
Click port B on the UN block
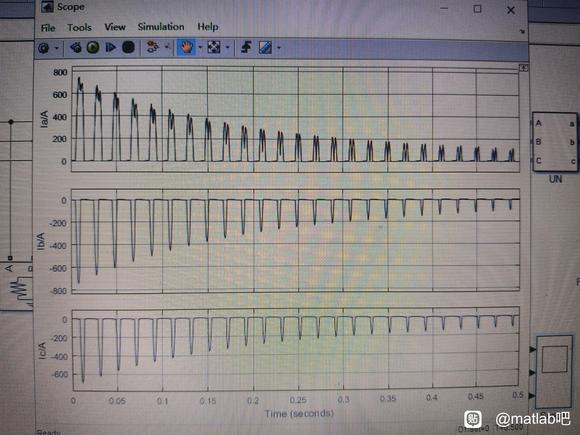[x=538, y=142]
